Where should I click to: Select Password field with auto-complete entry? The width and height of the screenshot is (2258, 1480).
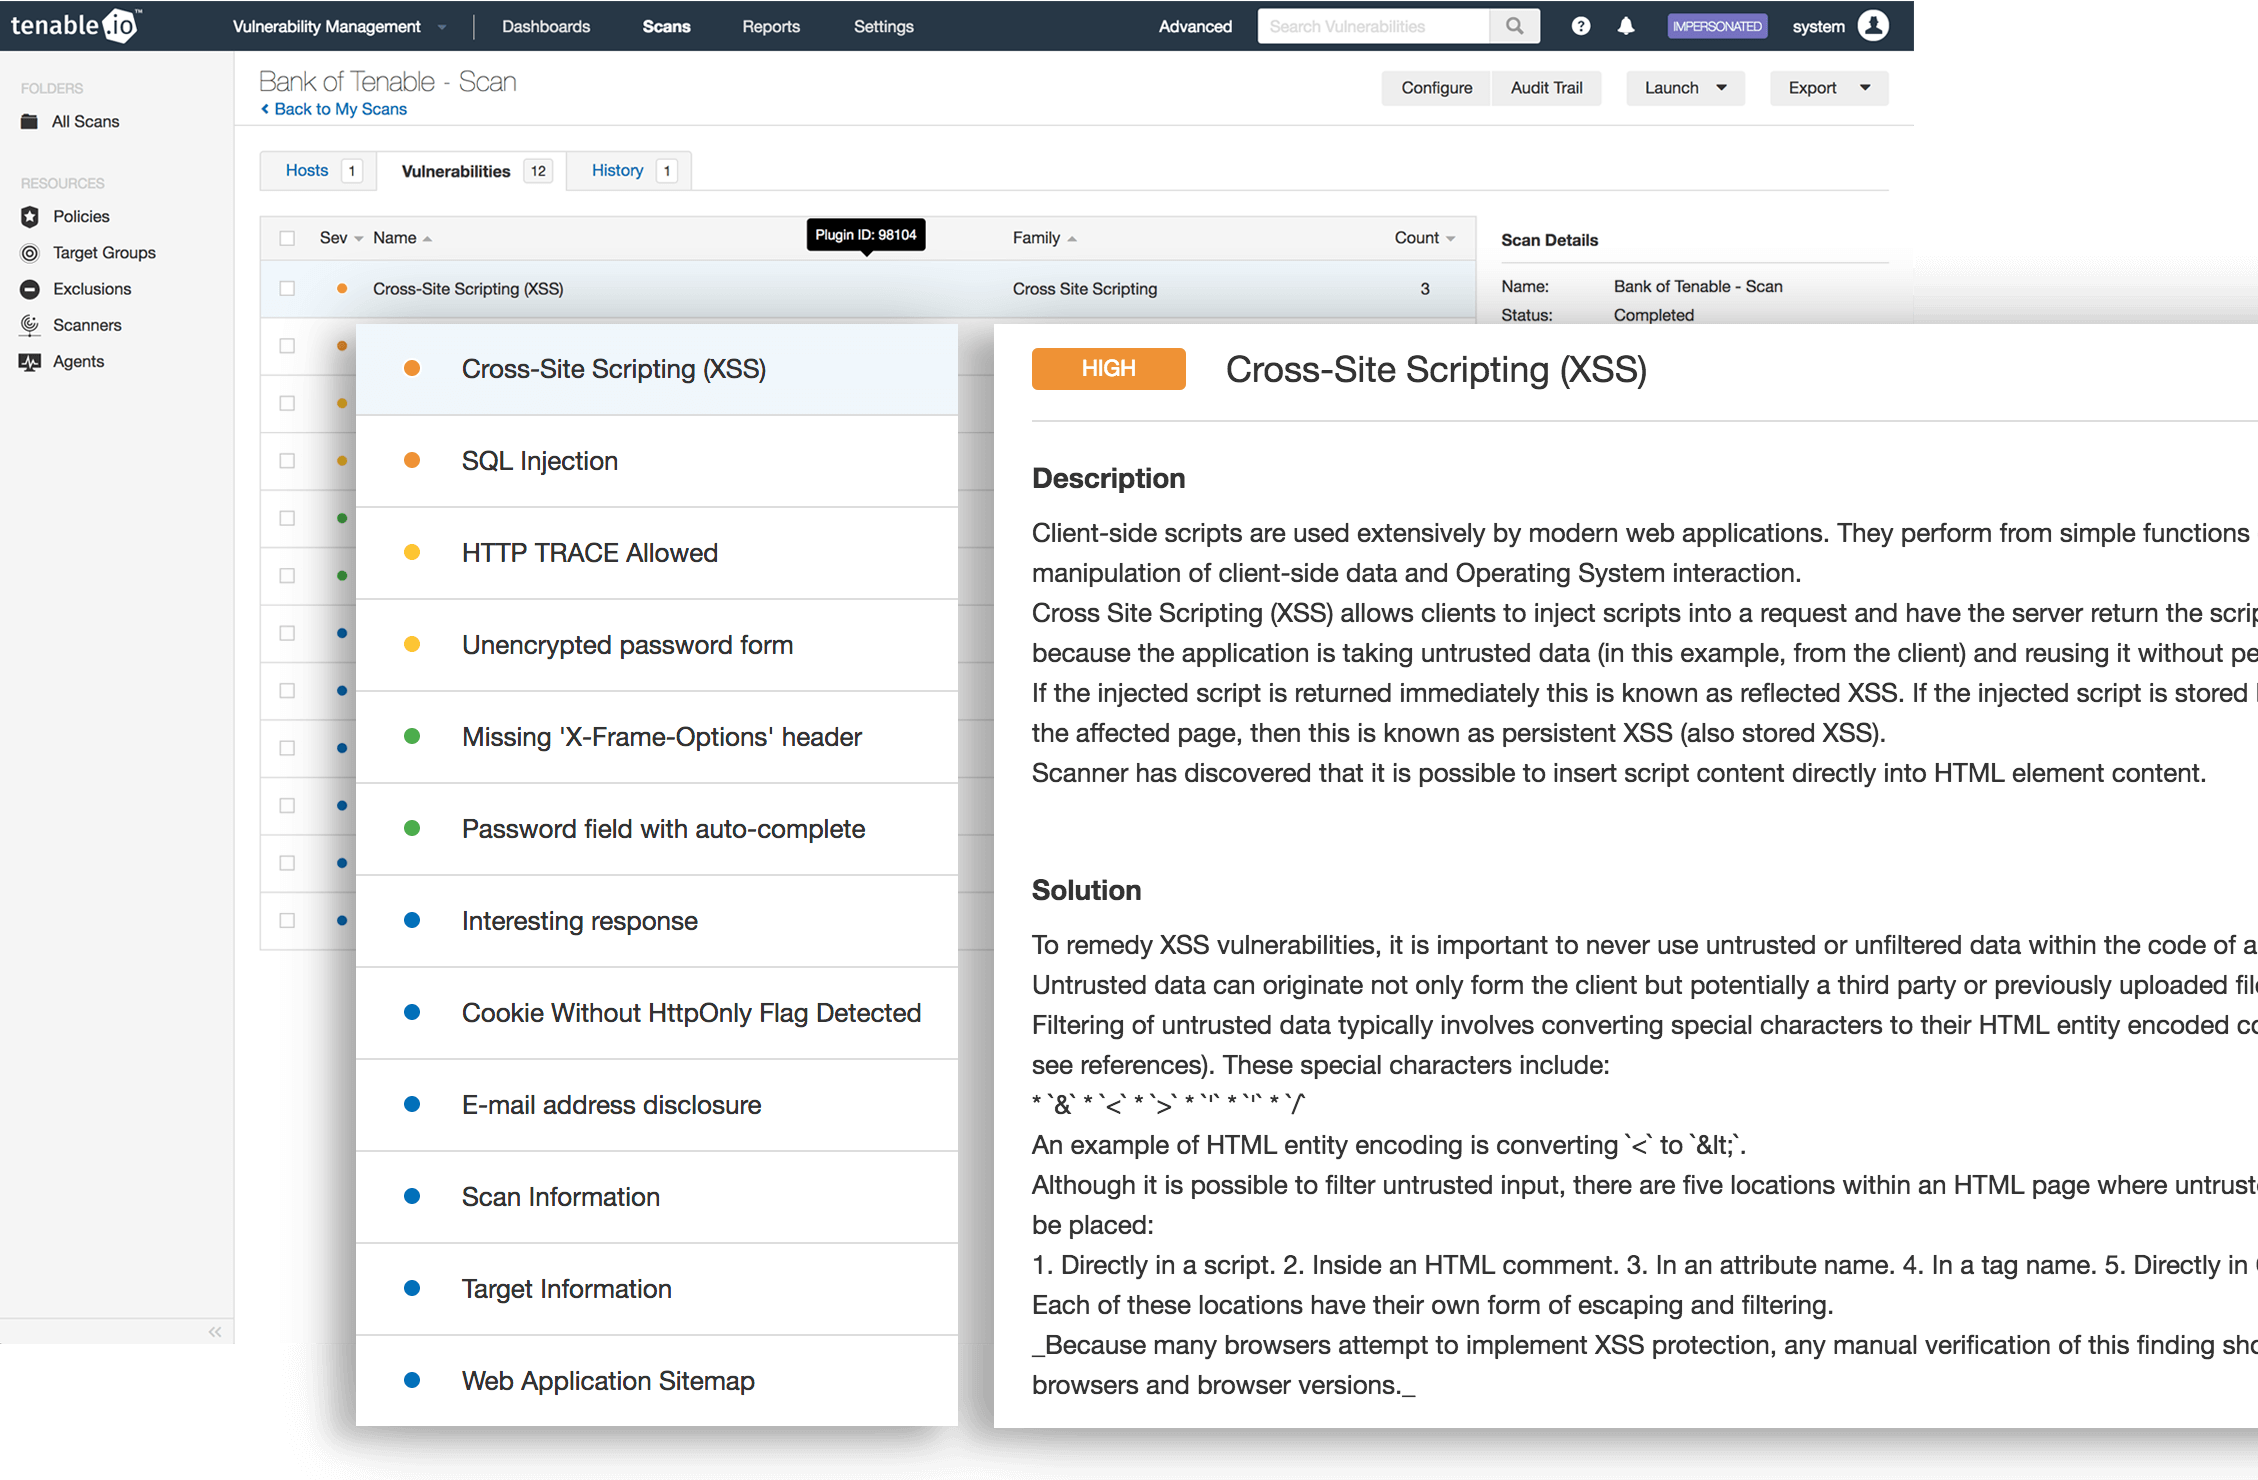(x=657, y=829)
